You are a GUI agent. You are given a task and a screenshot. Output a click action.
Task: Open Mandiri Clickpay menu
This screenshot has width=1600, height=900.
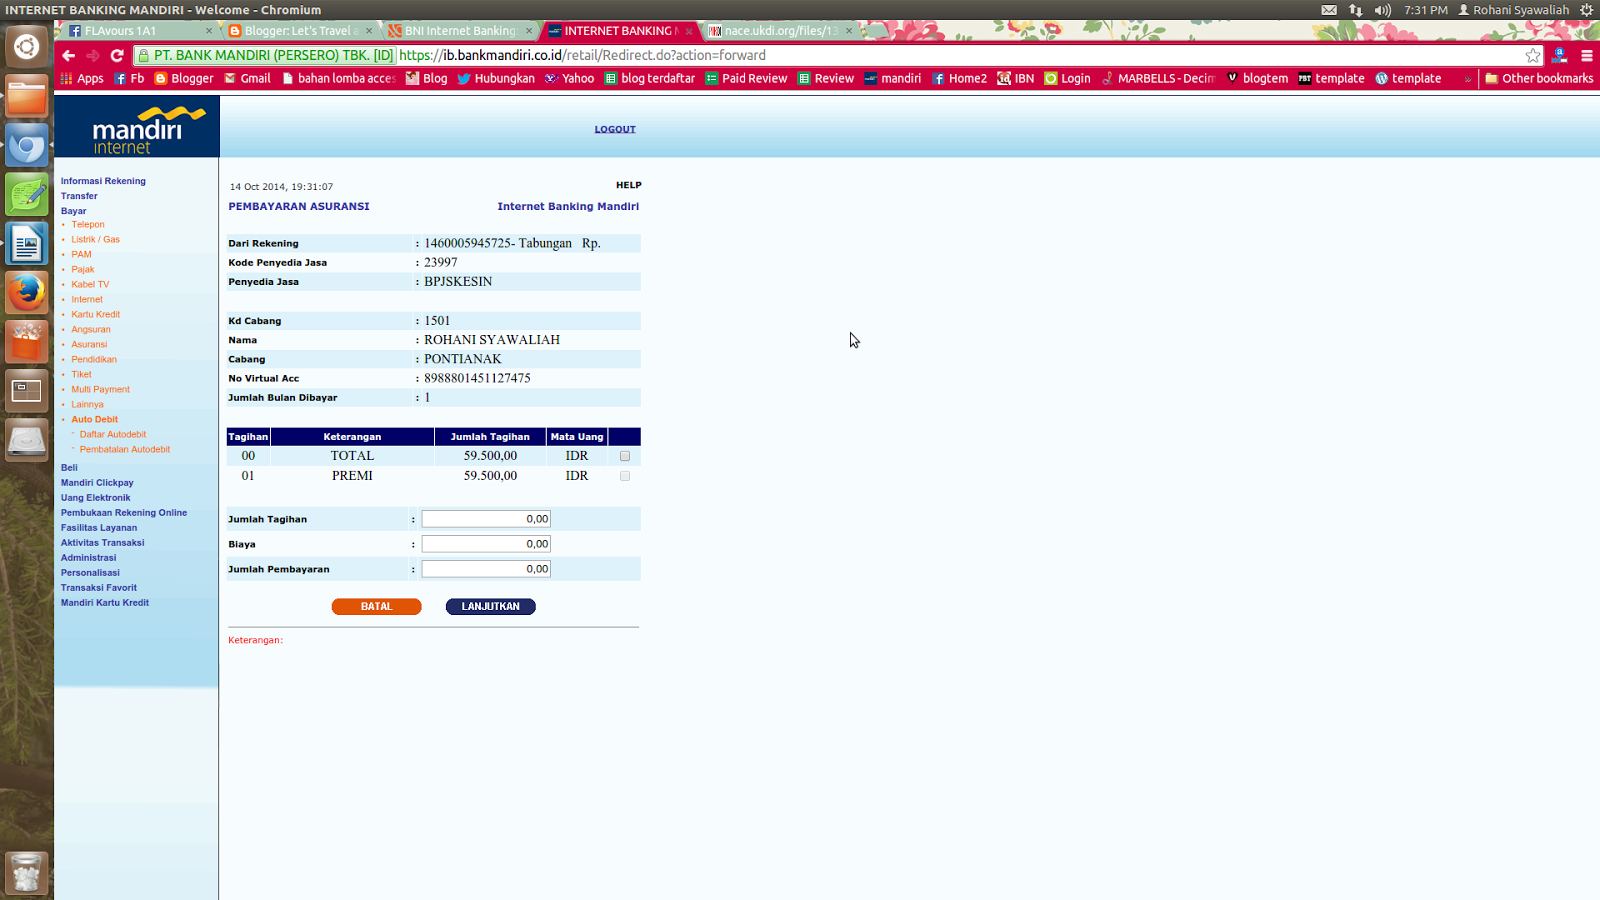coord(97,483)
